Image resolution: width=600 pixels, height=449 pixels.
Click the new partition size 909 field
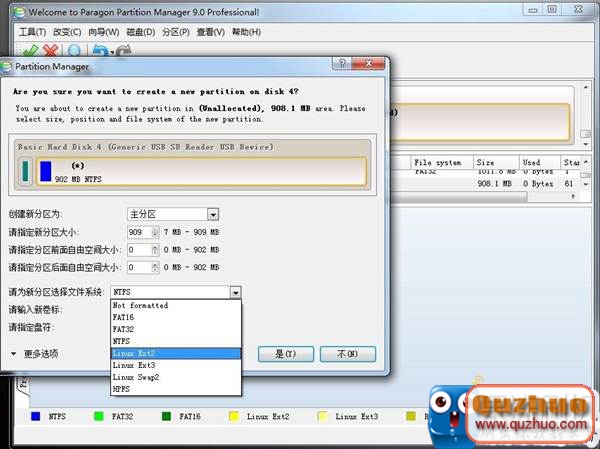[x=139, y=232]
